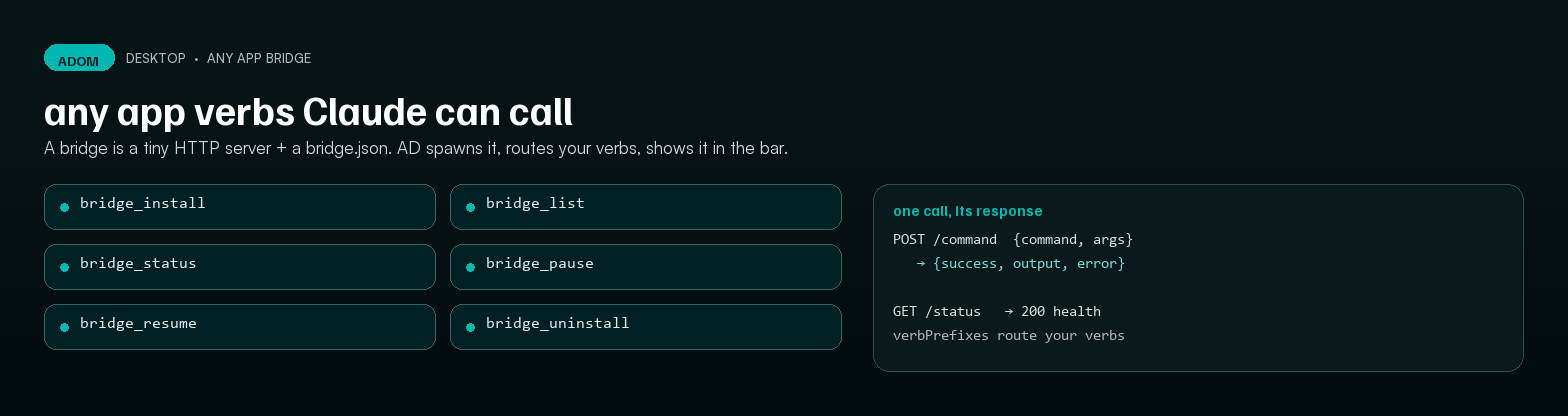Click the ADOM badge
The width and height of the screenshot is (1568, 416).
click(x=79, y=58)
